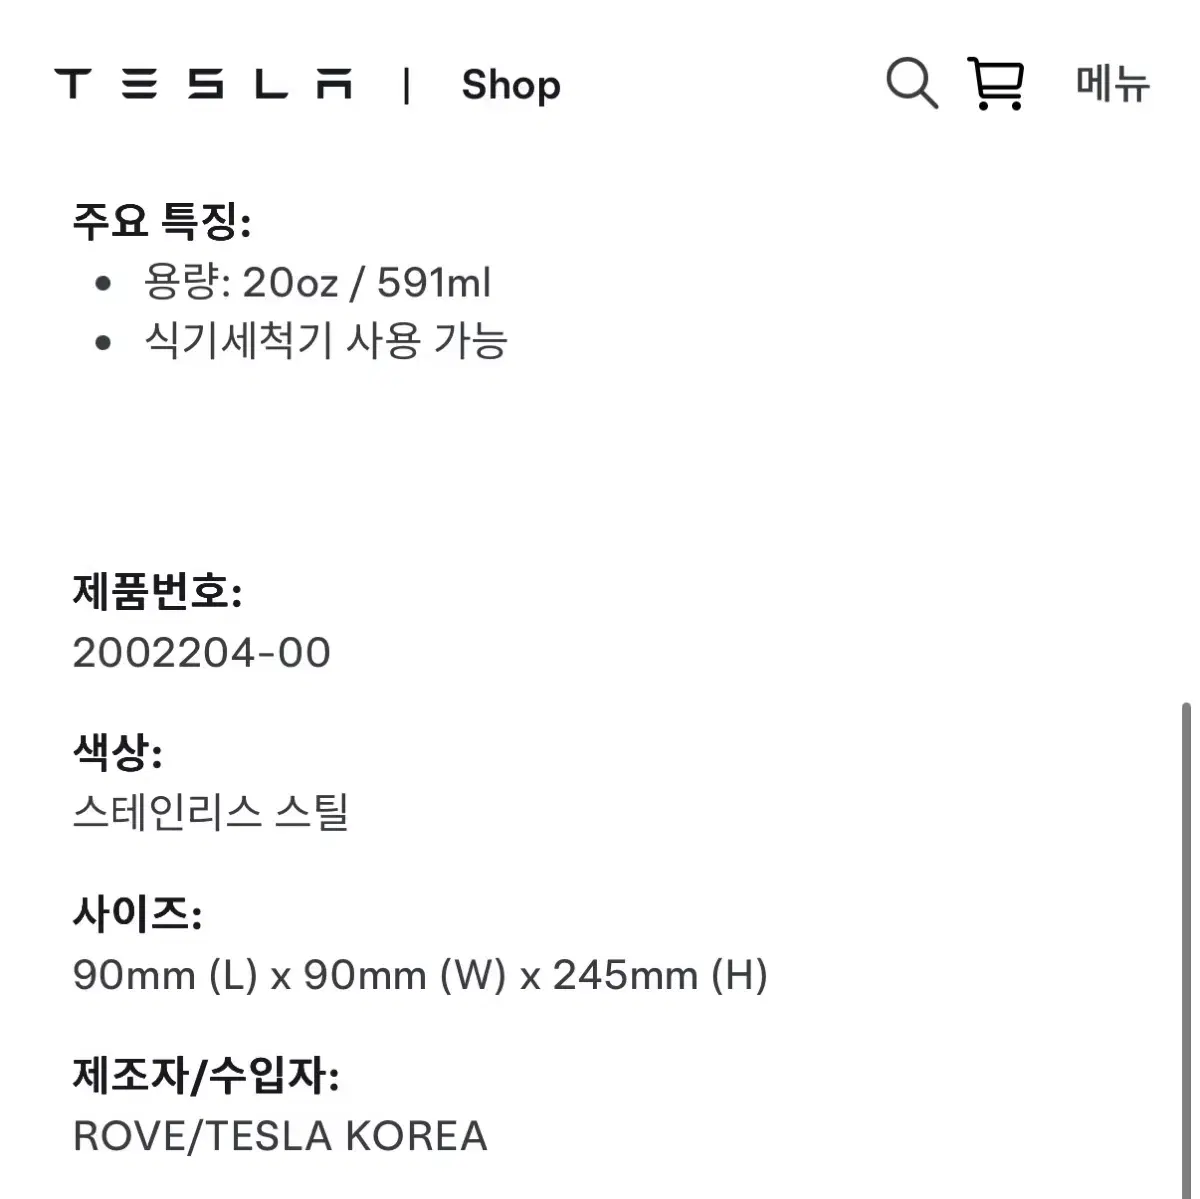
Task: Click the 용량: 20oz / 591ml line
Action: 317,283
